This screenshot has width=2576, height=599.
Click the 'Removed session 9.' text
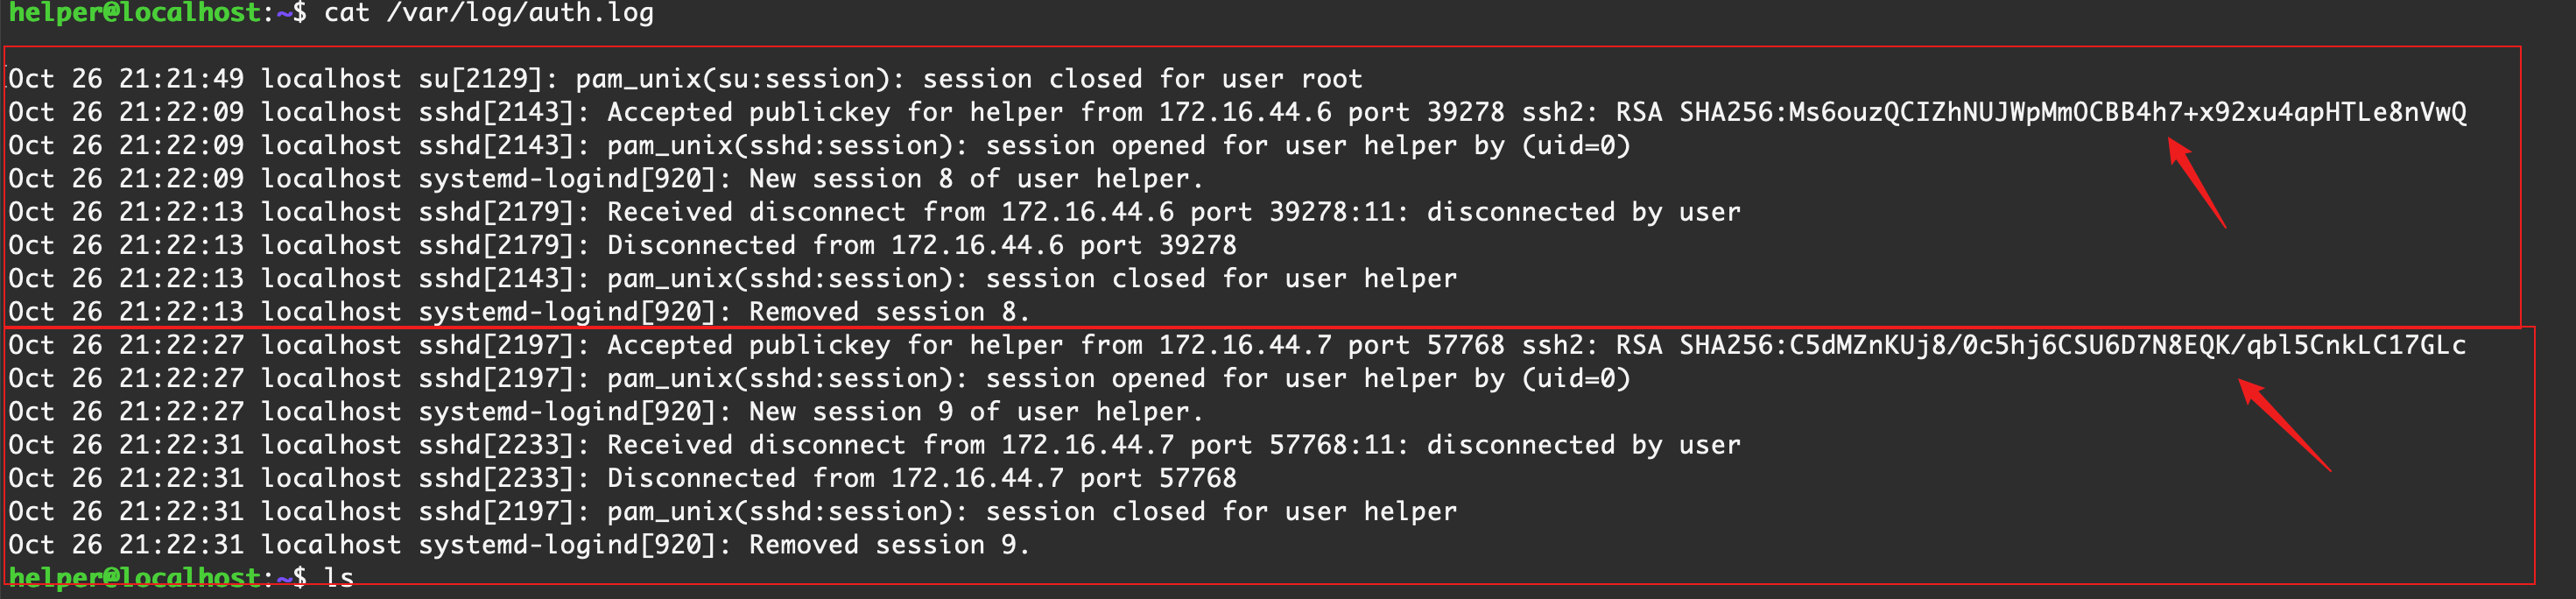pyautogui.click(x=888, y=545)
